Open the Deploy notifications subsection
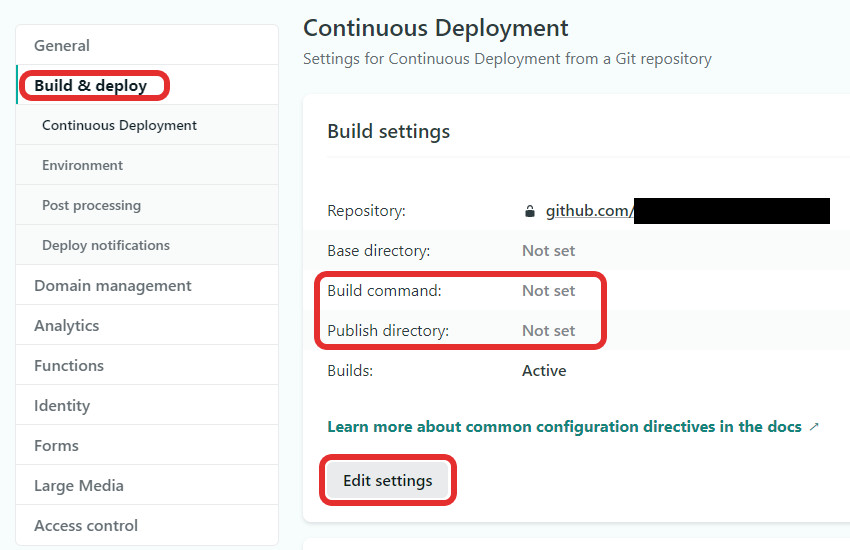Screen dimensions: 850x550 coord(106,246)
